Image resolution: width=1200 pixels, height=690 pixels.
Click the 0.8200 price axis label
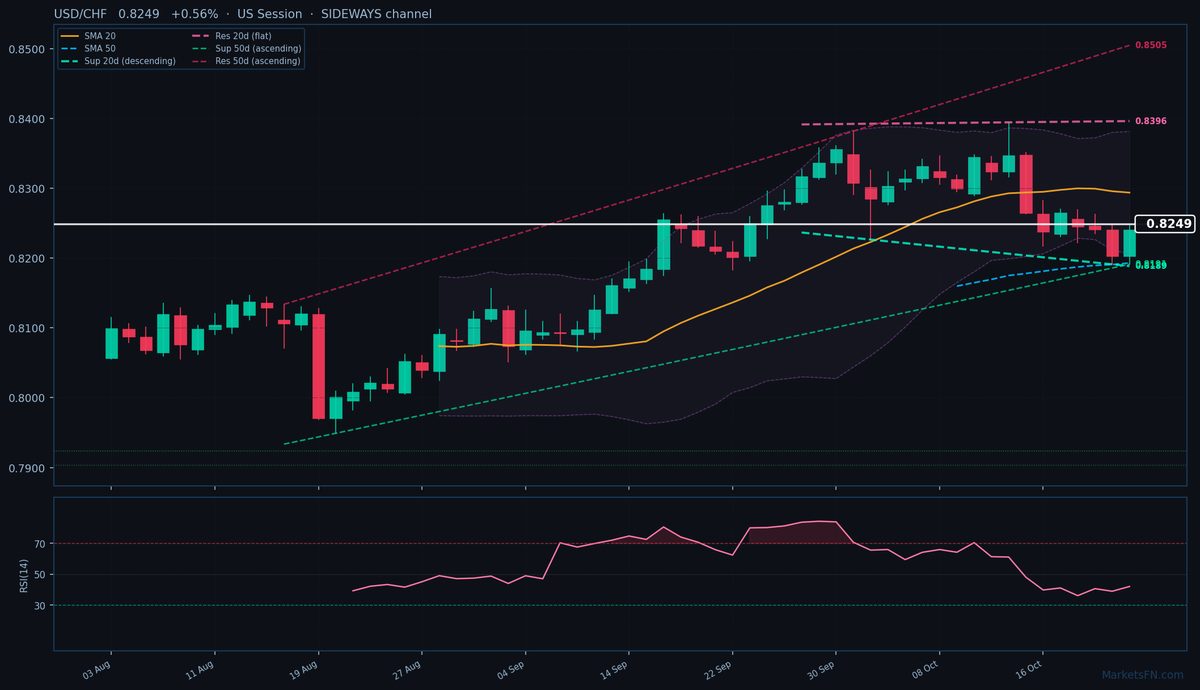(x=25, y=259)
